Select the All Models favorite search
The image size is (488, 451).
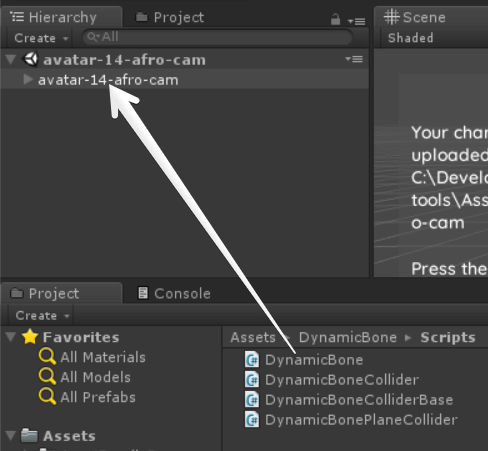85,377
